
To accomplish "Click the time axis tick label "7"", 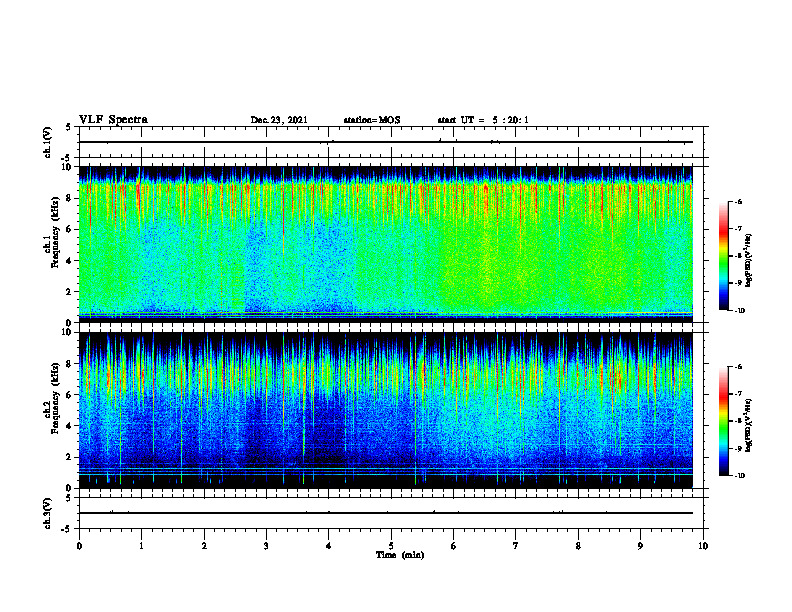I will coord(516,546).
